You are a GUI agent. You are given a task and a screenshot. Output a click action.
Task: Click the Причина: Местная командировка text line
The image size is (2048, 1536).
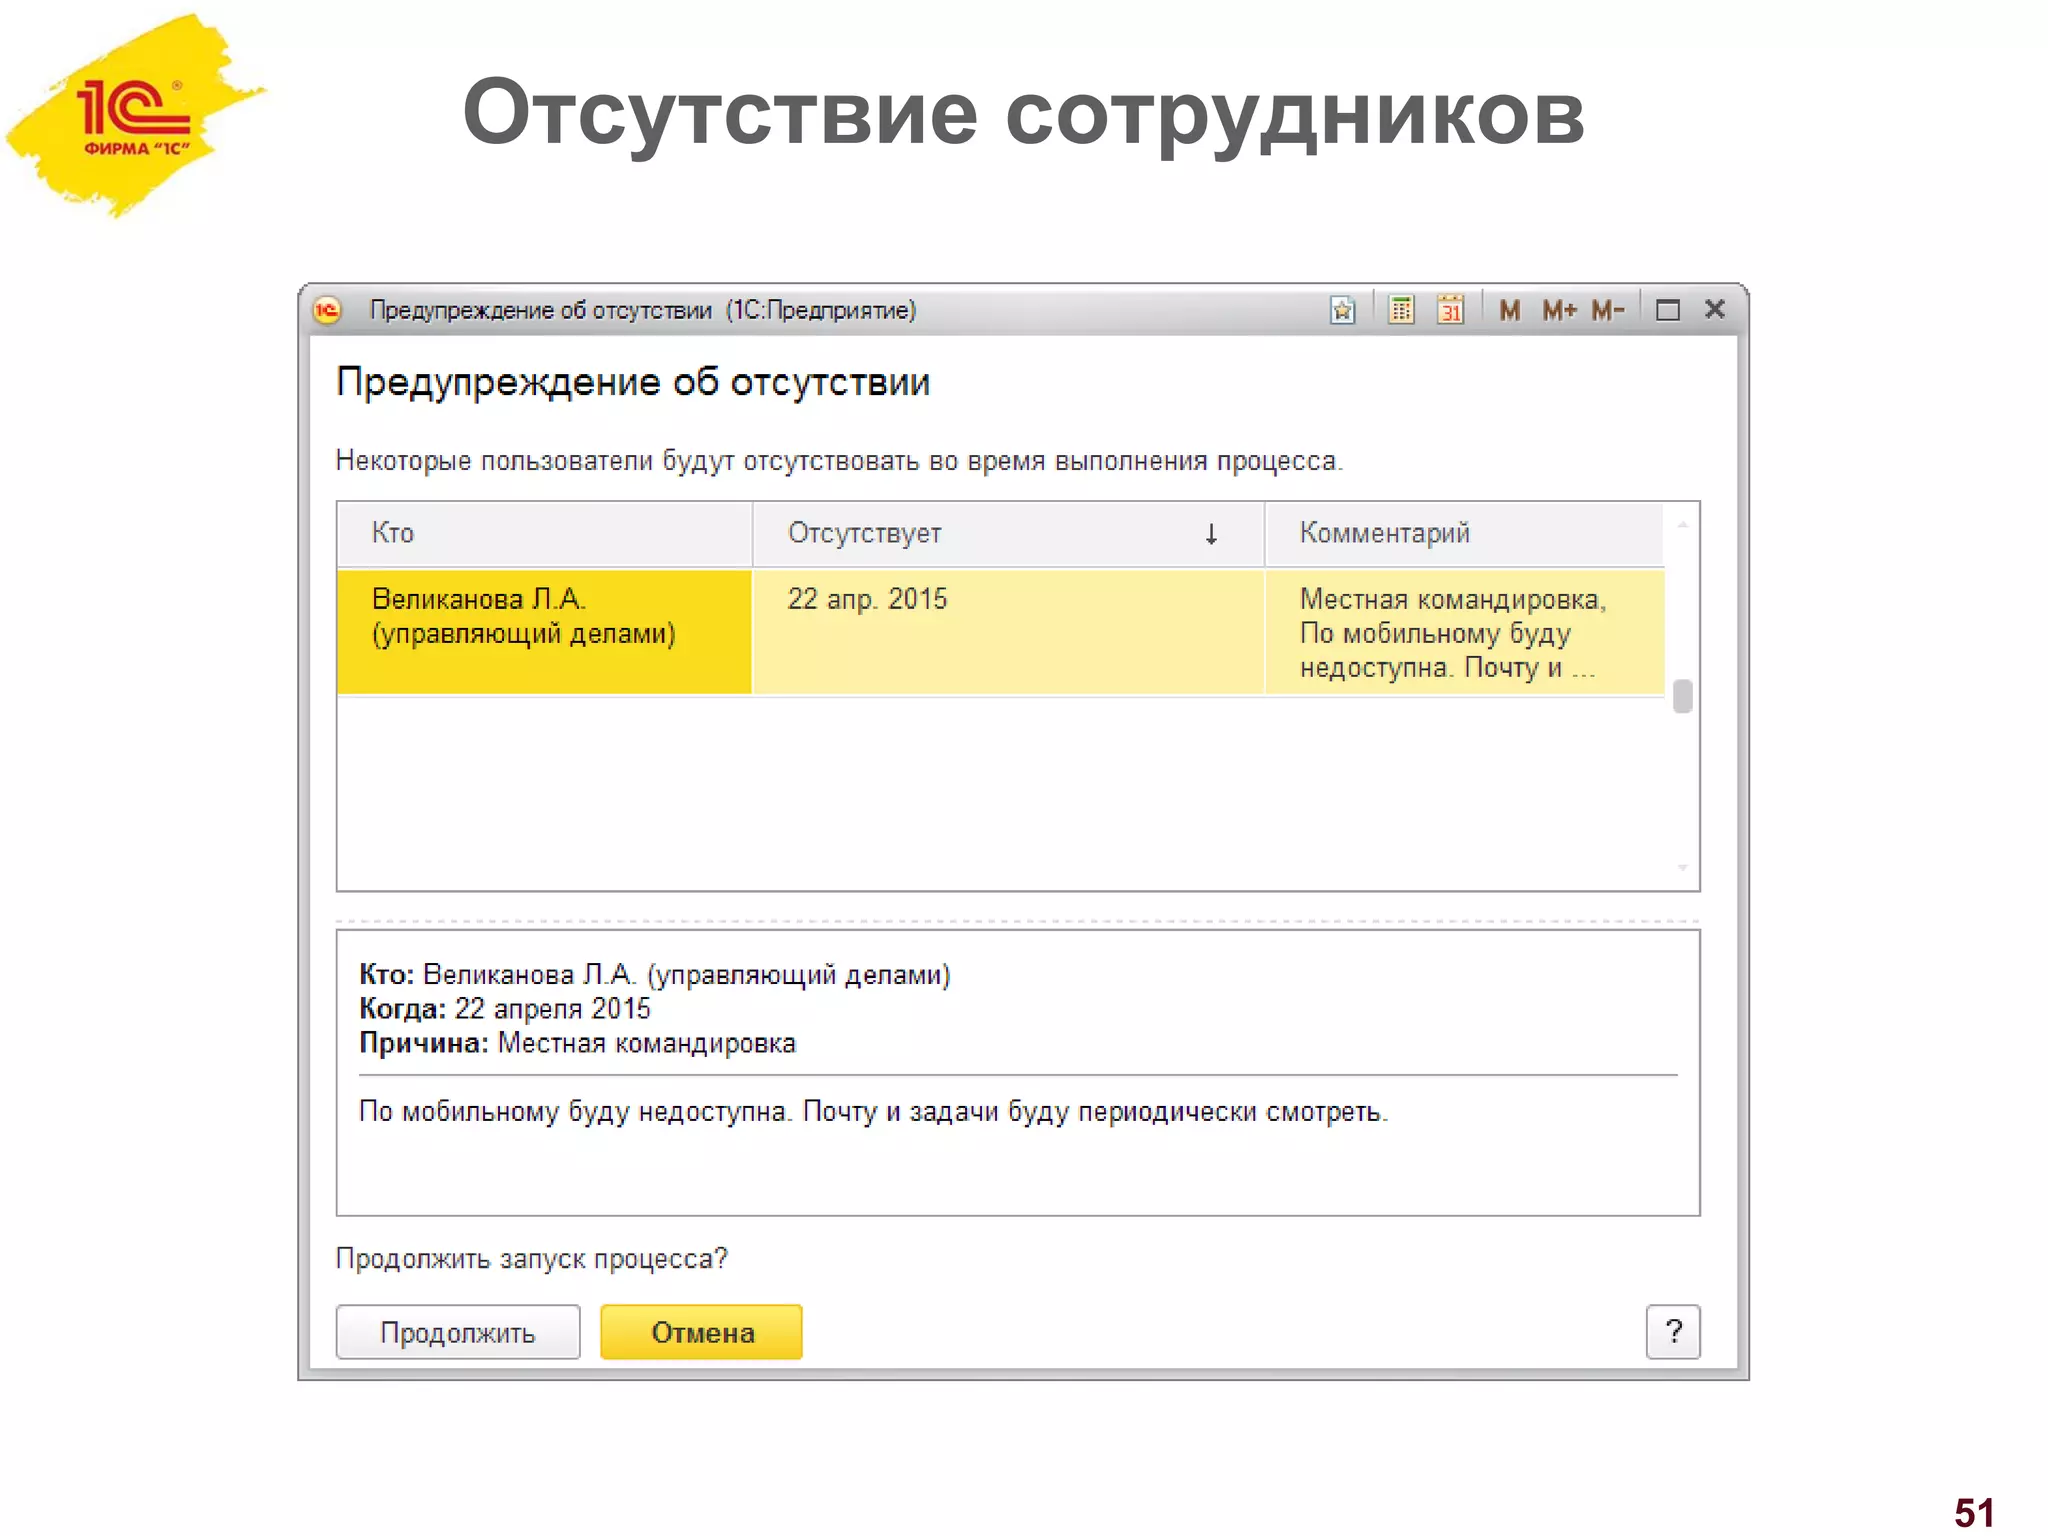pos(578,1043)
